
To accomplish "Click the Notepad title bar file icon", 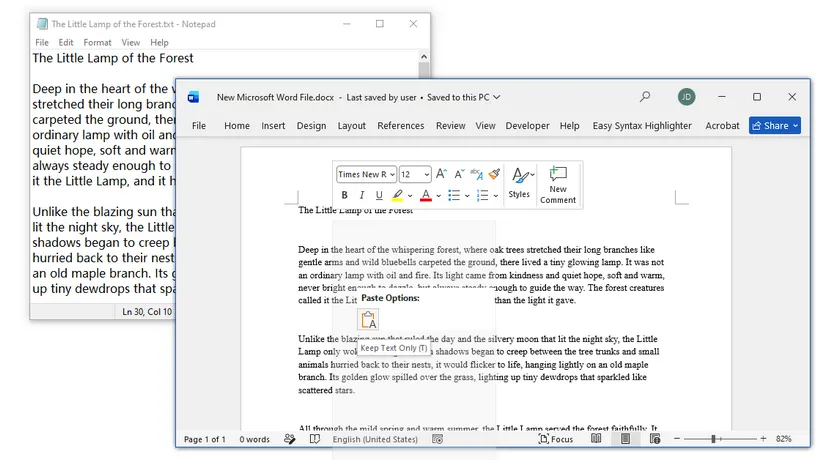I will [x=42, y=24].
